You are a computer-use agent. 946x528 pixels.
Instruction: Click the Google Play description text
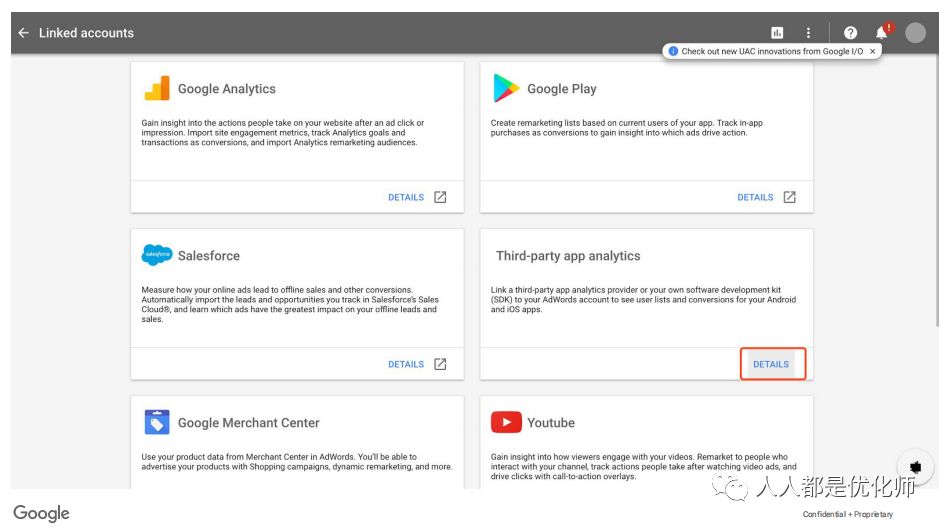(627, 127)
